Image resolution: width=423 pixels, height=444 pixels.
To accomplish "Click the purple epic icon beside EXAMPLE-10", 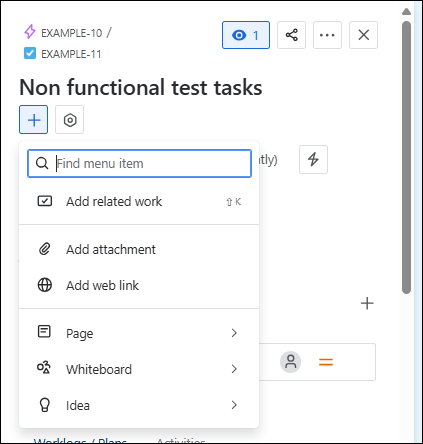I will (30, 32).
